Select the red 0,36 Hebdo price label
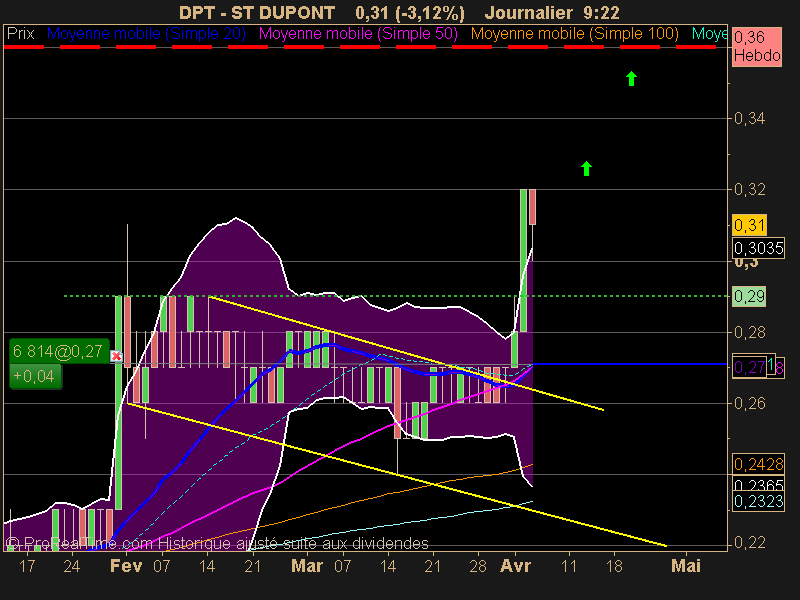Screen dimensions: 800x600 point(757,46)
